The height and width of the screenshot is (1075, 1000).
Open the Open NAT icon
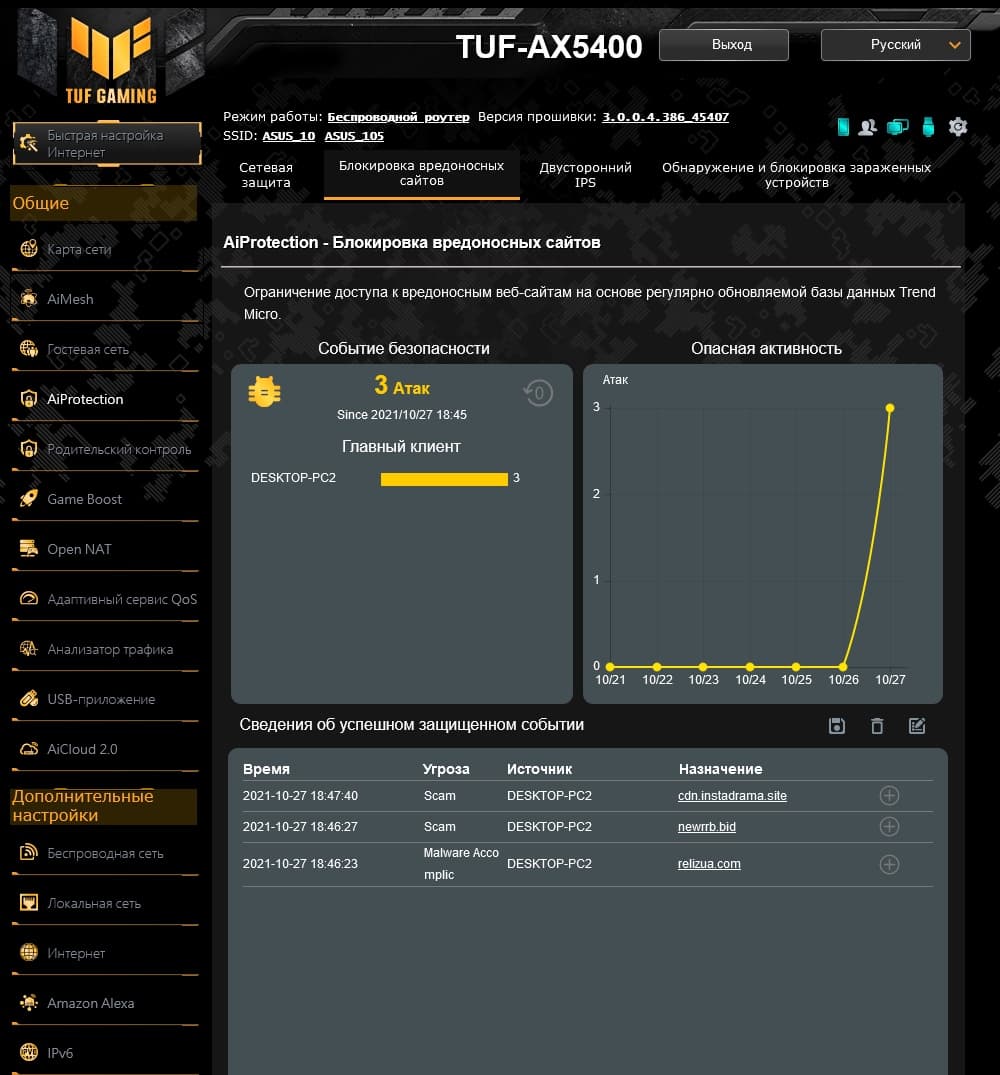tap(29, 549)
